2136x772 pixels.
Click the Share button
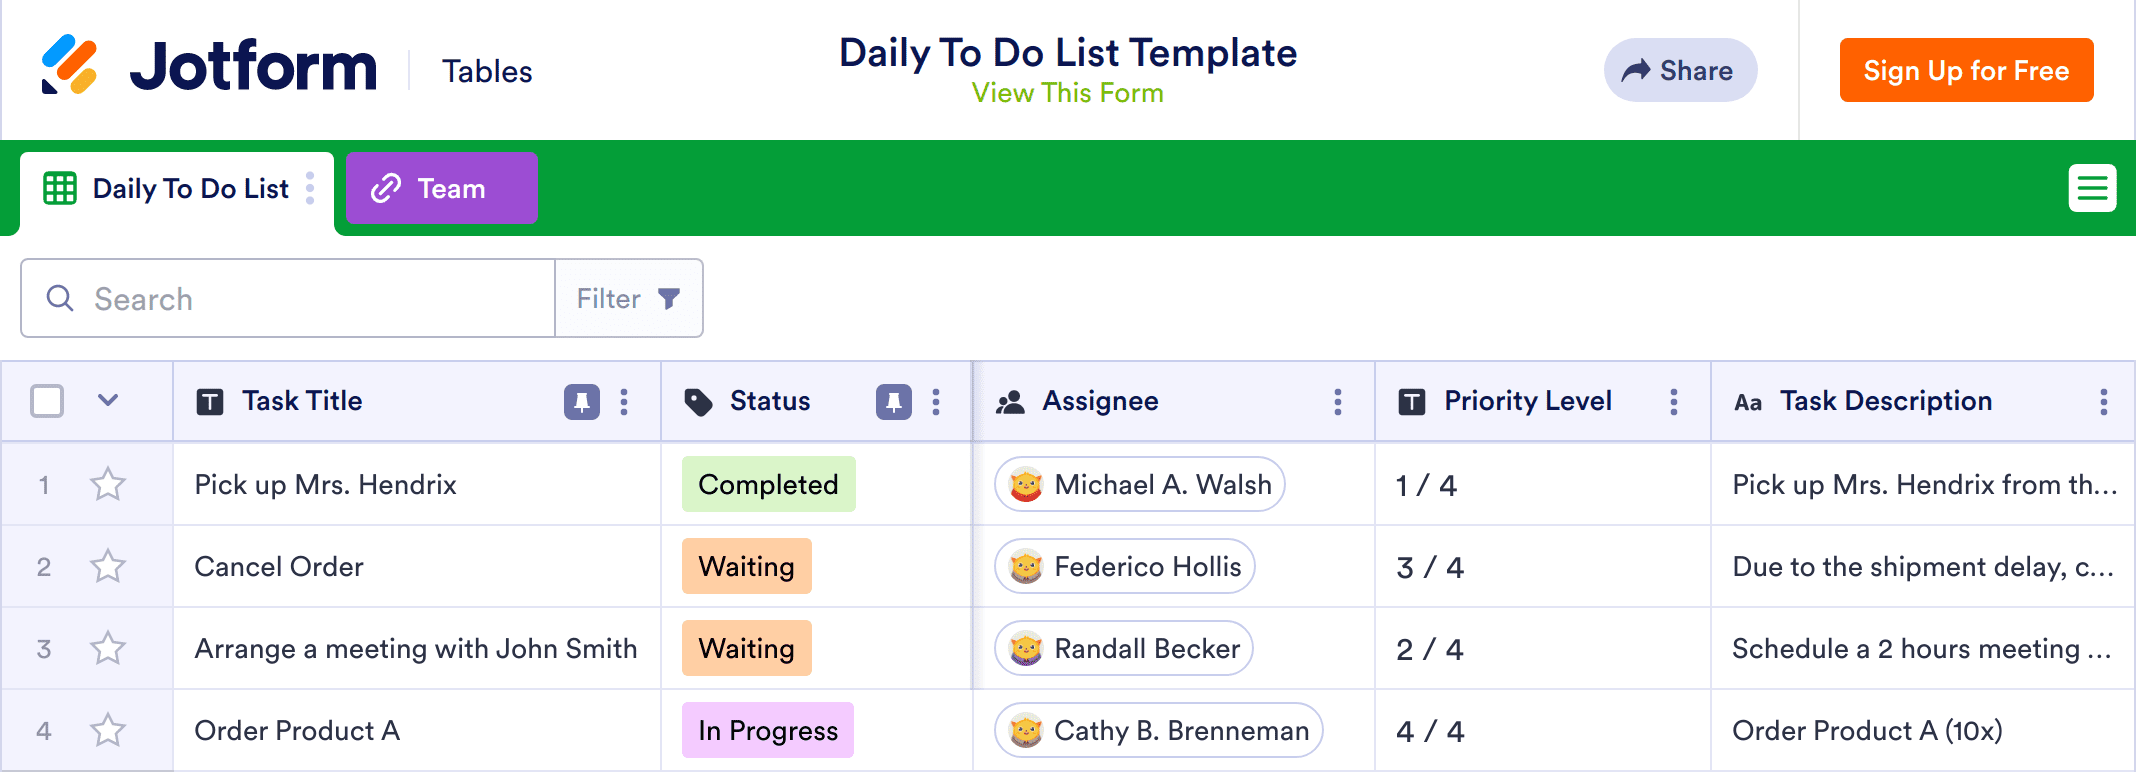[1680, 71]
